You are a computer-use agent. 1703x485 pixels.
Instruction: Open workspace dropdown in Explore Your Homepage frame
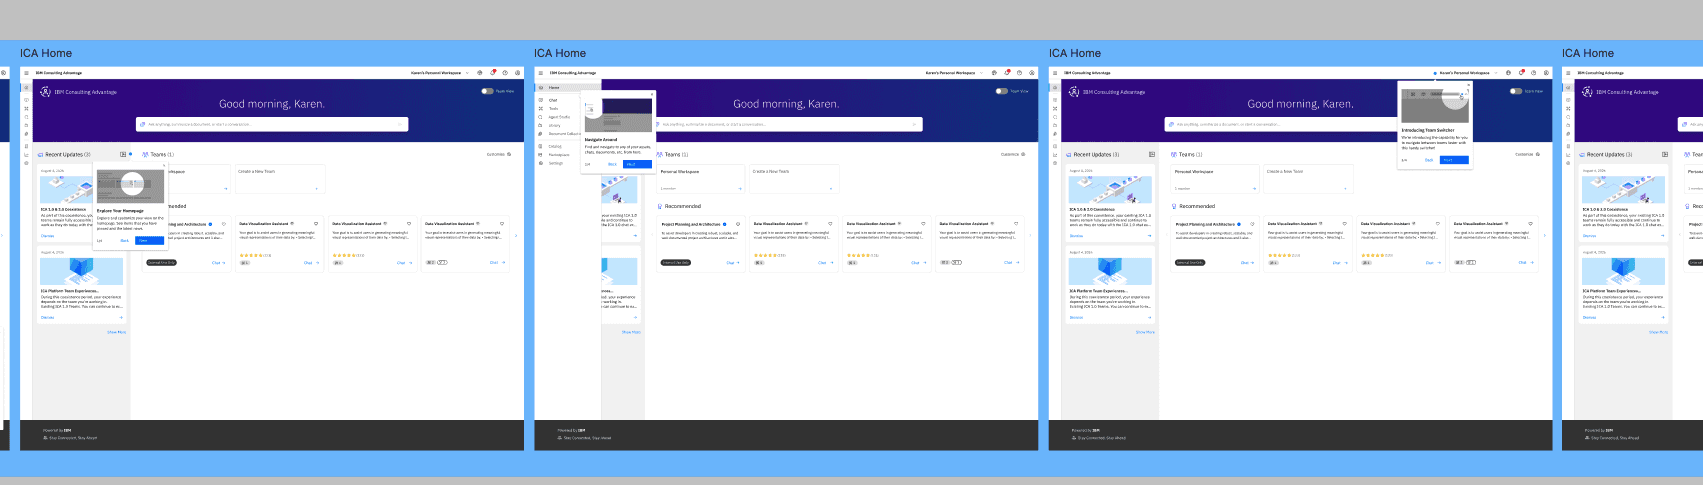(440, 73)
